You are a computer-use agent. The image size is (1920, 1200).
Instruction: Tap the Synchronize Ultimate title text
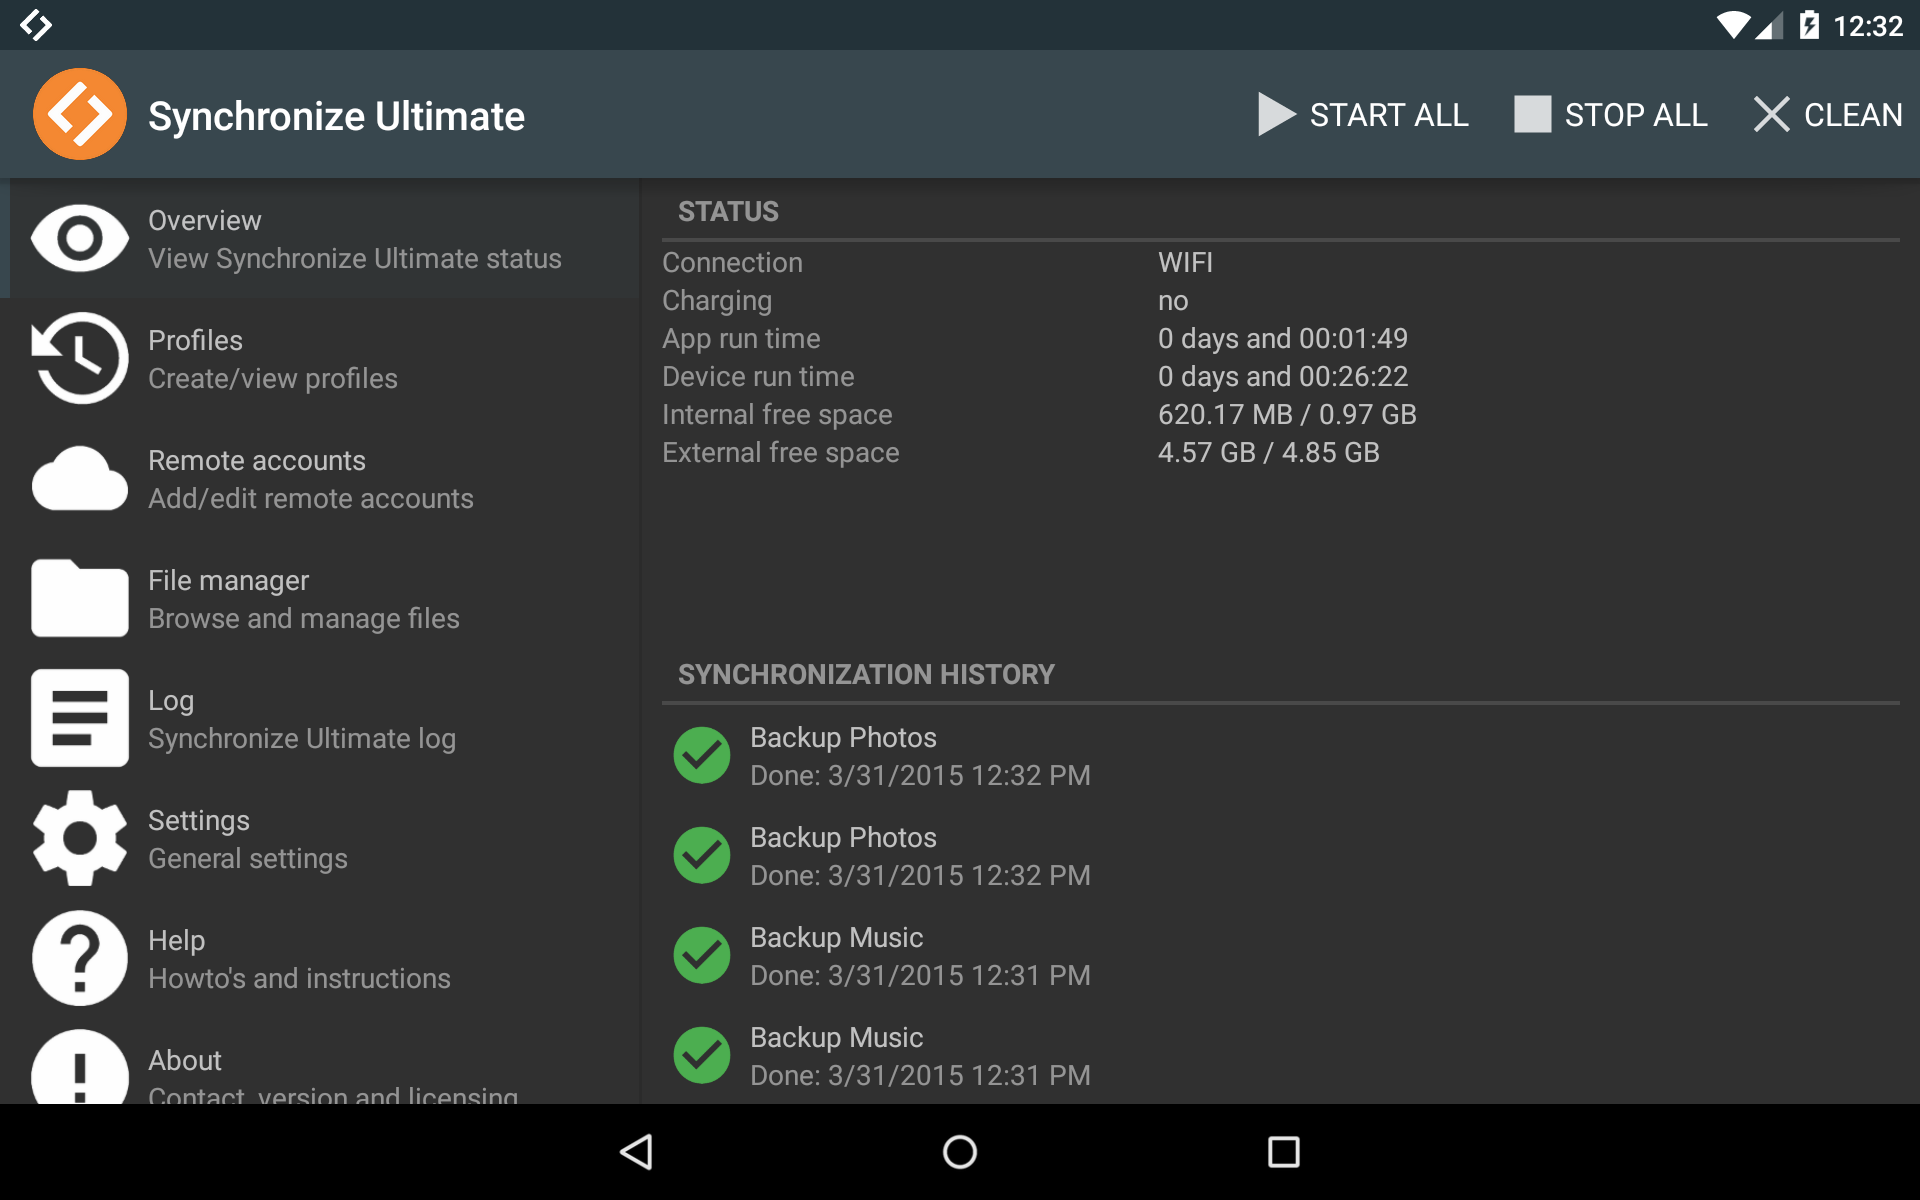(336, 116)
